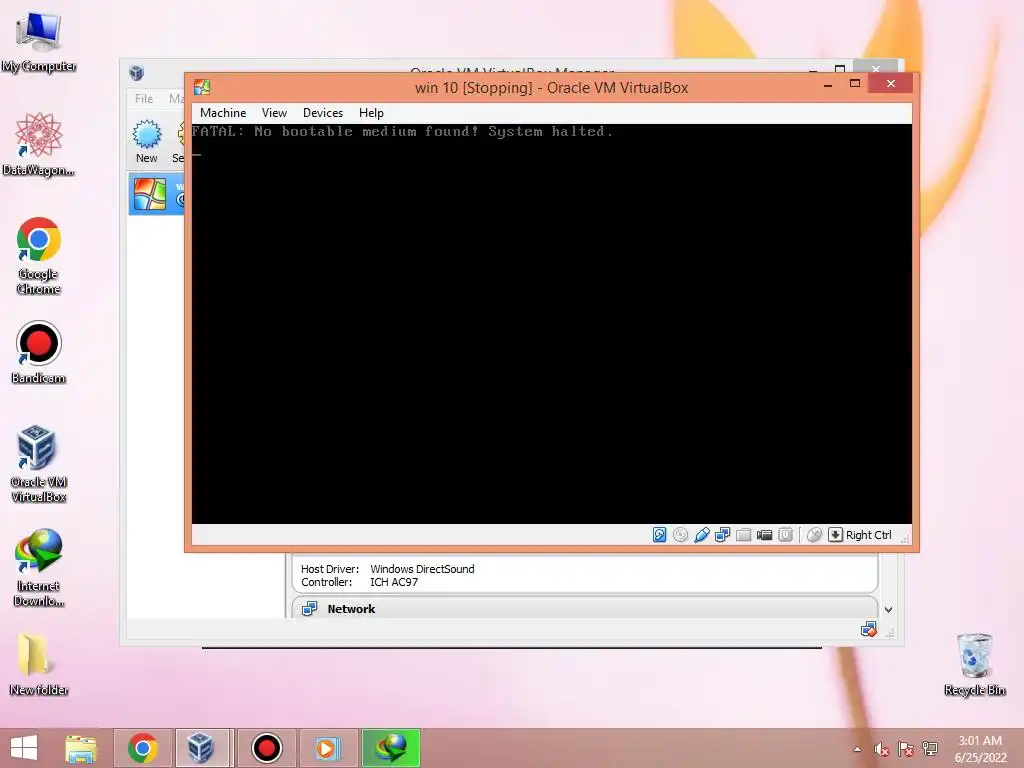Click the details pane scroll-down arrow

click(888, 609)
